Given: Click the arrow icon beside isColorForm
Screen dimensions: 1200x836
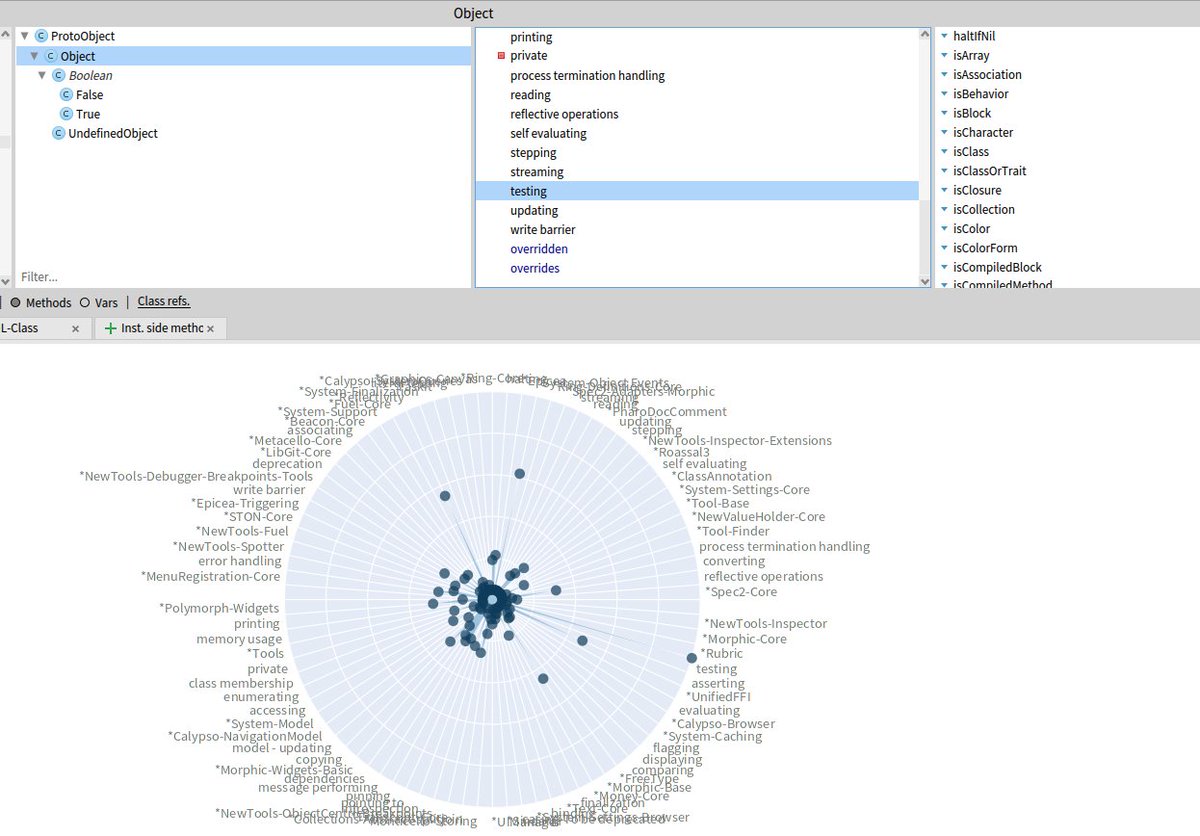Looking at the screenshot, I should (944, 248).
